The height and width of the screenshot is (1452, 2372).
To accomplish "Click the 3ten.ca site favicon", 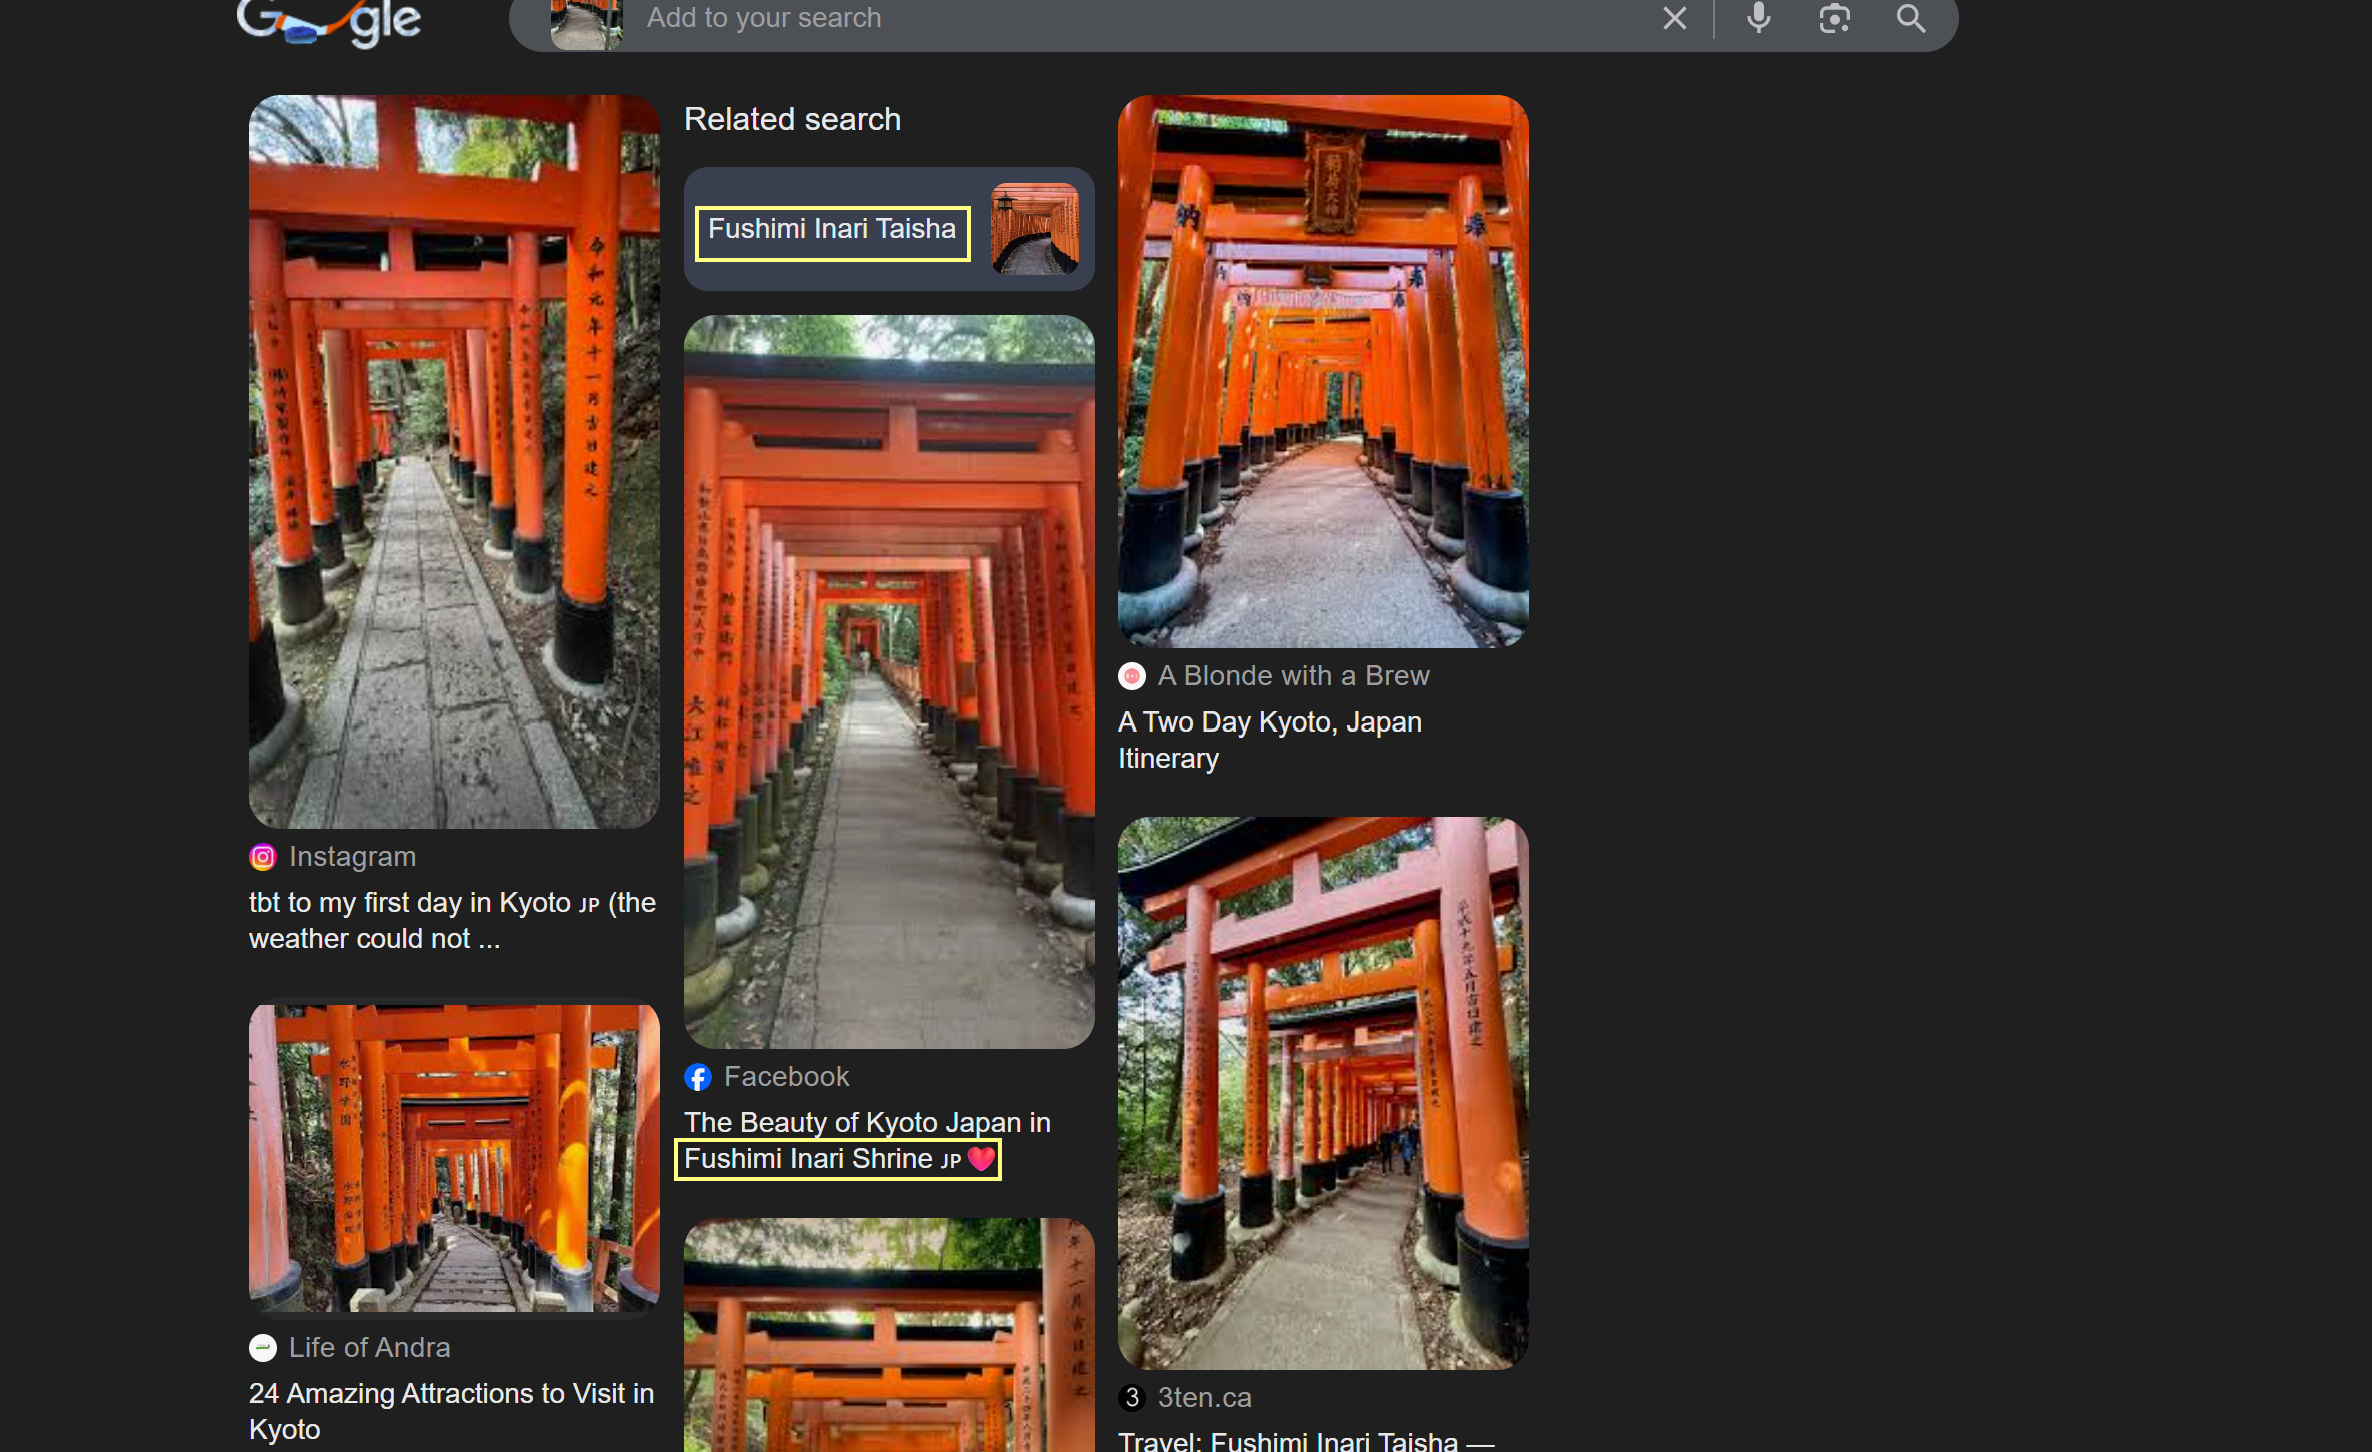I will (x=1131, y=1397).
